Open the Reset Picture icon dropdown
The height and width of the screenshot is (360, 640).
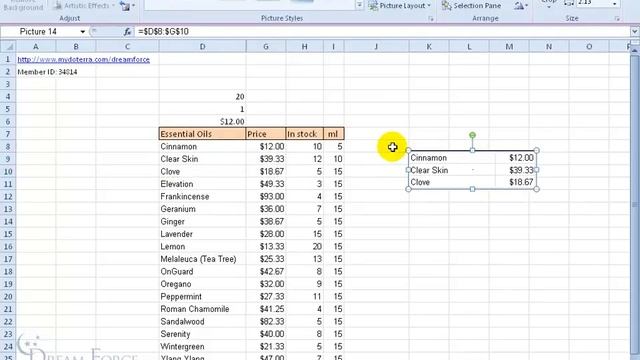127,6
